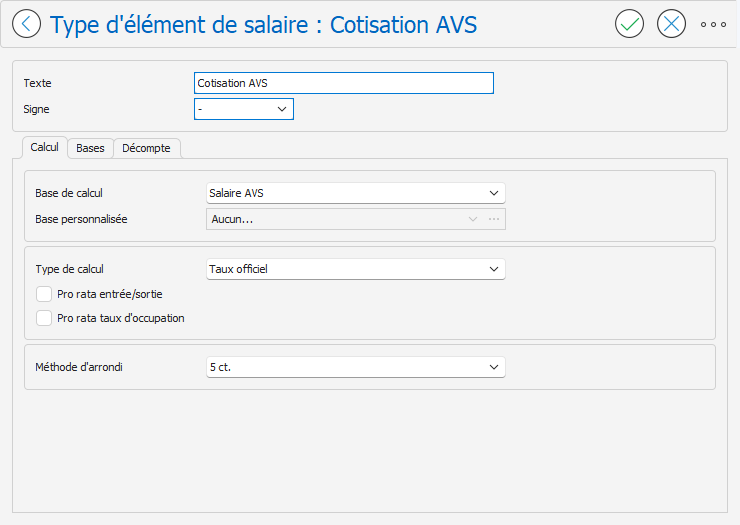Go back using the circled arrow icon

[x=26, y=24]
